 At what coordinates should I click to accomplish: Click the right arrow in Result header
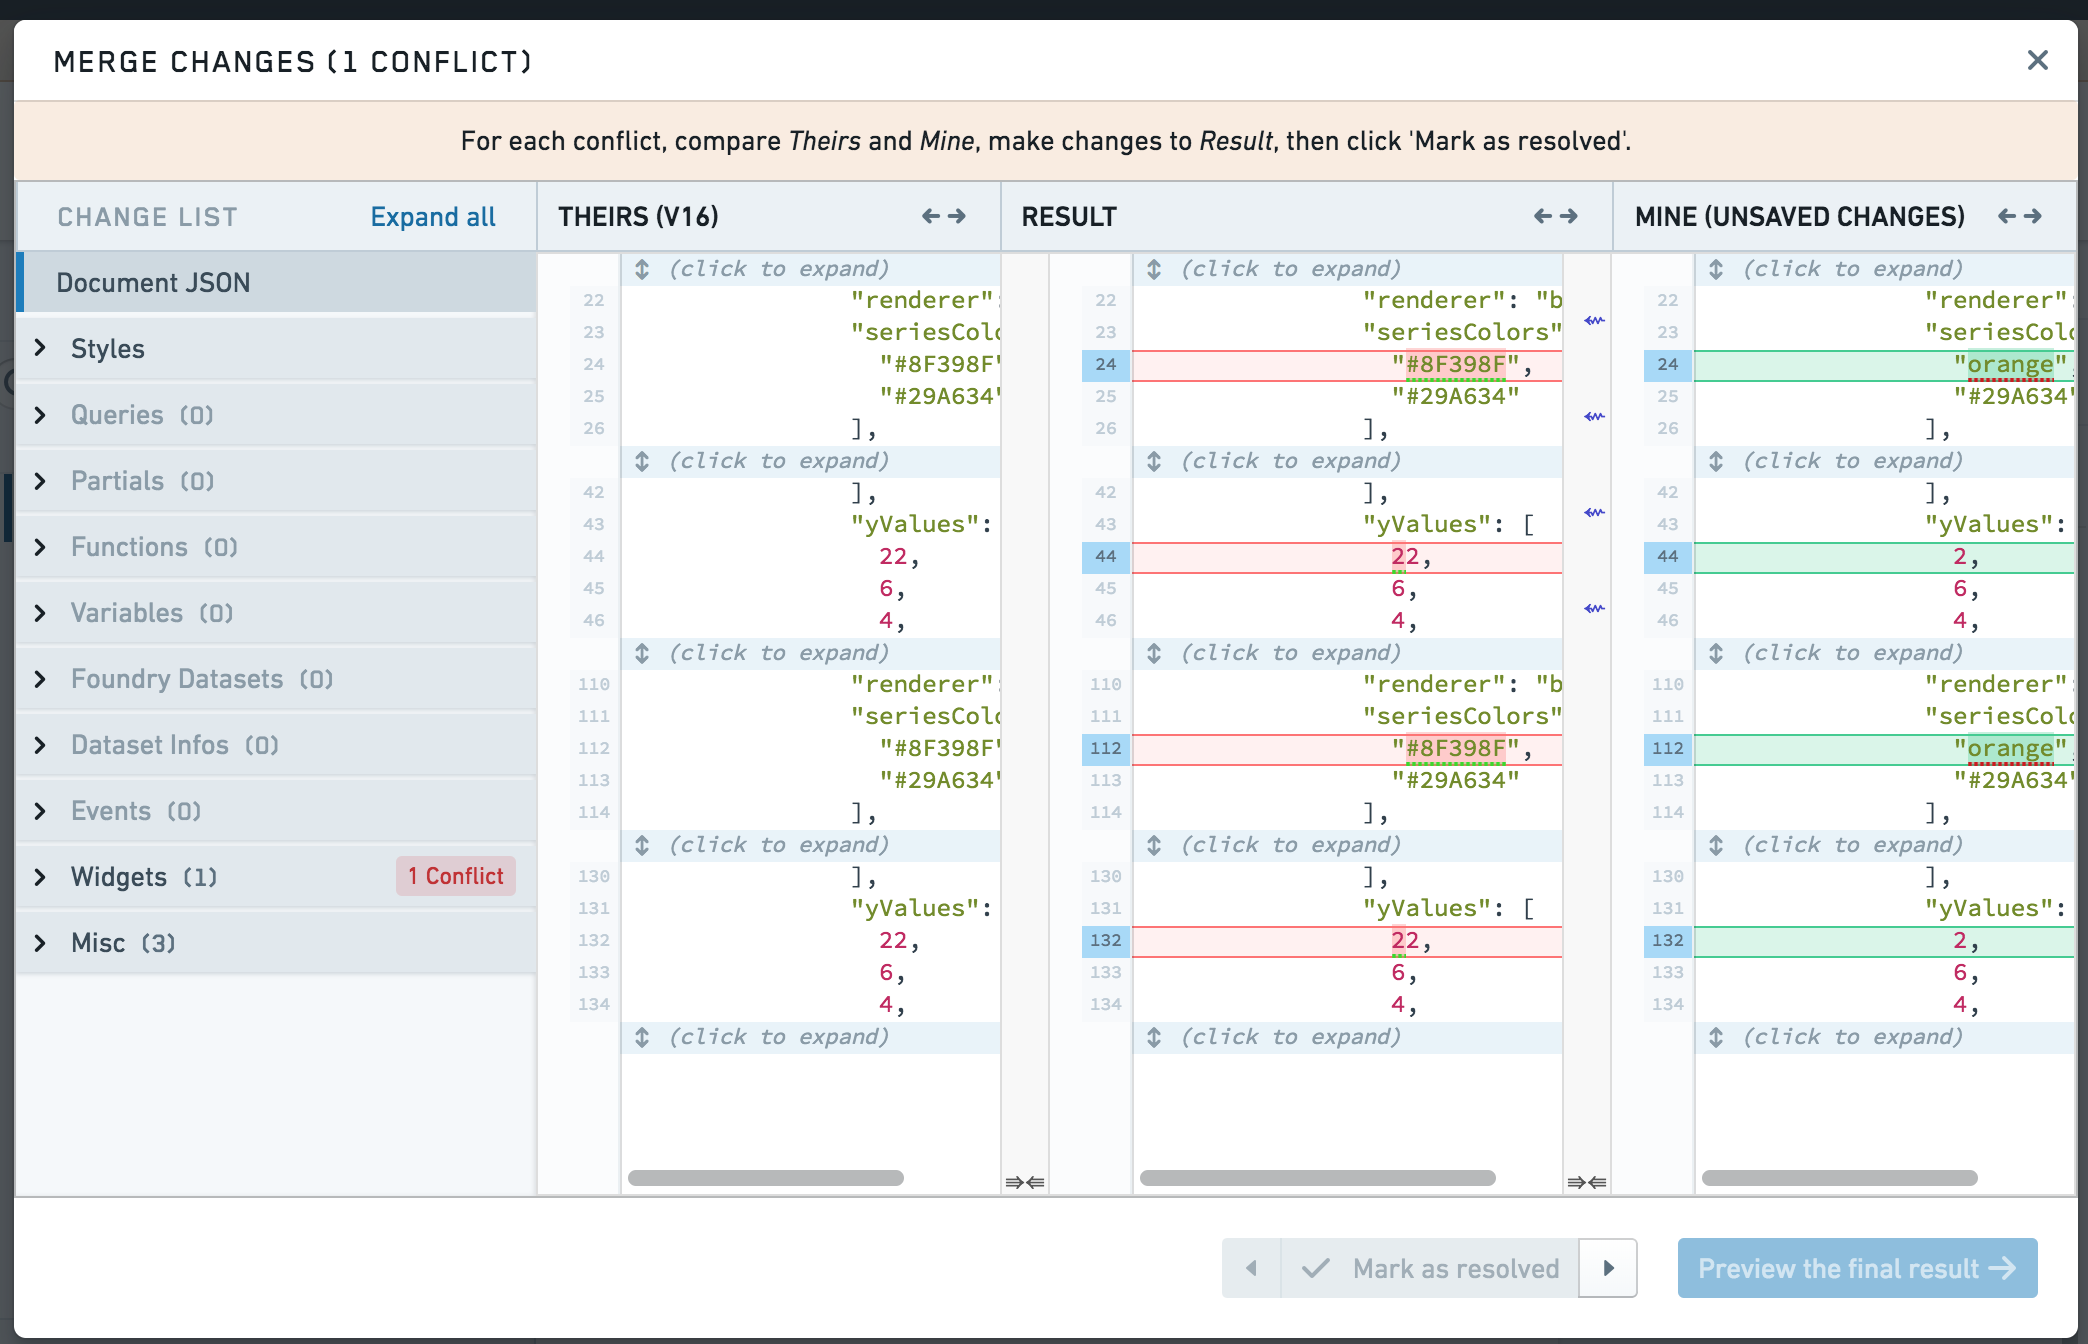pyautogui.click(x=1569, y=216)
